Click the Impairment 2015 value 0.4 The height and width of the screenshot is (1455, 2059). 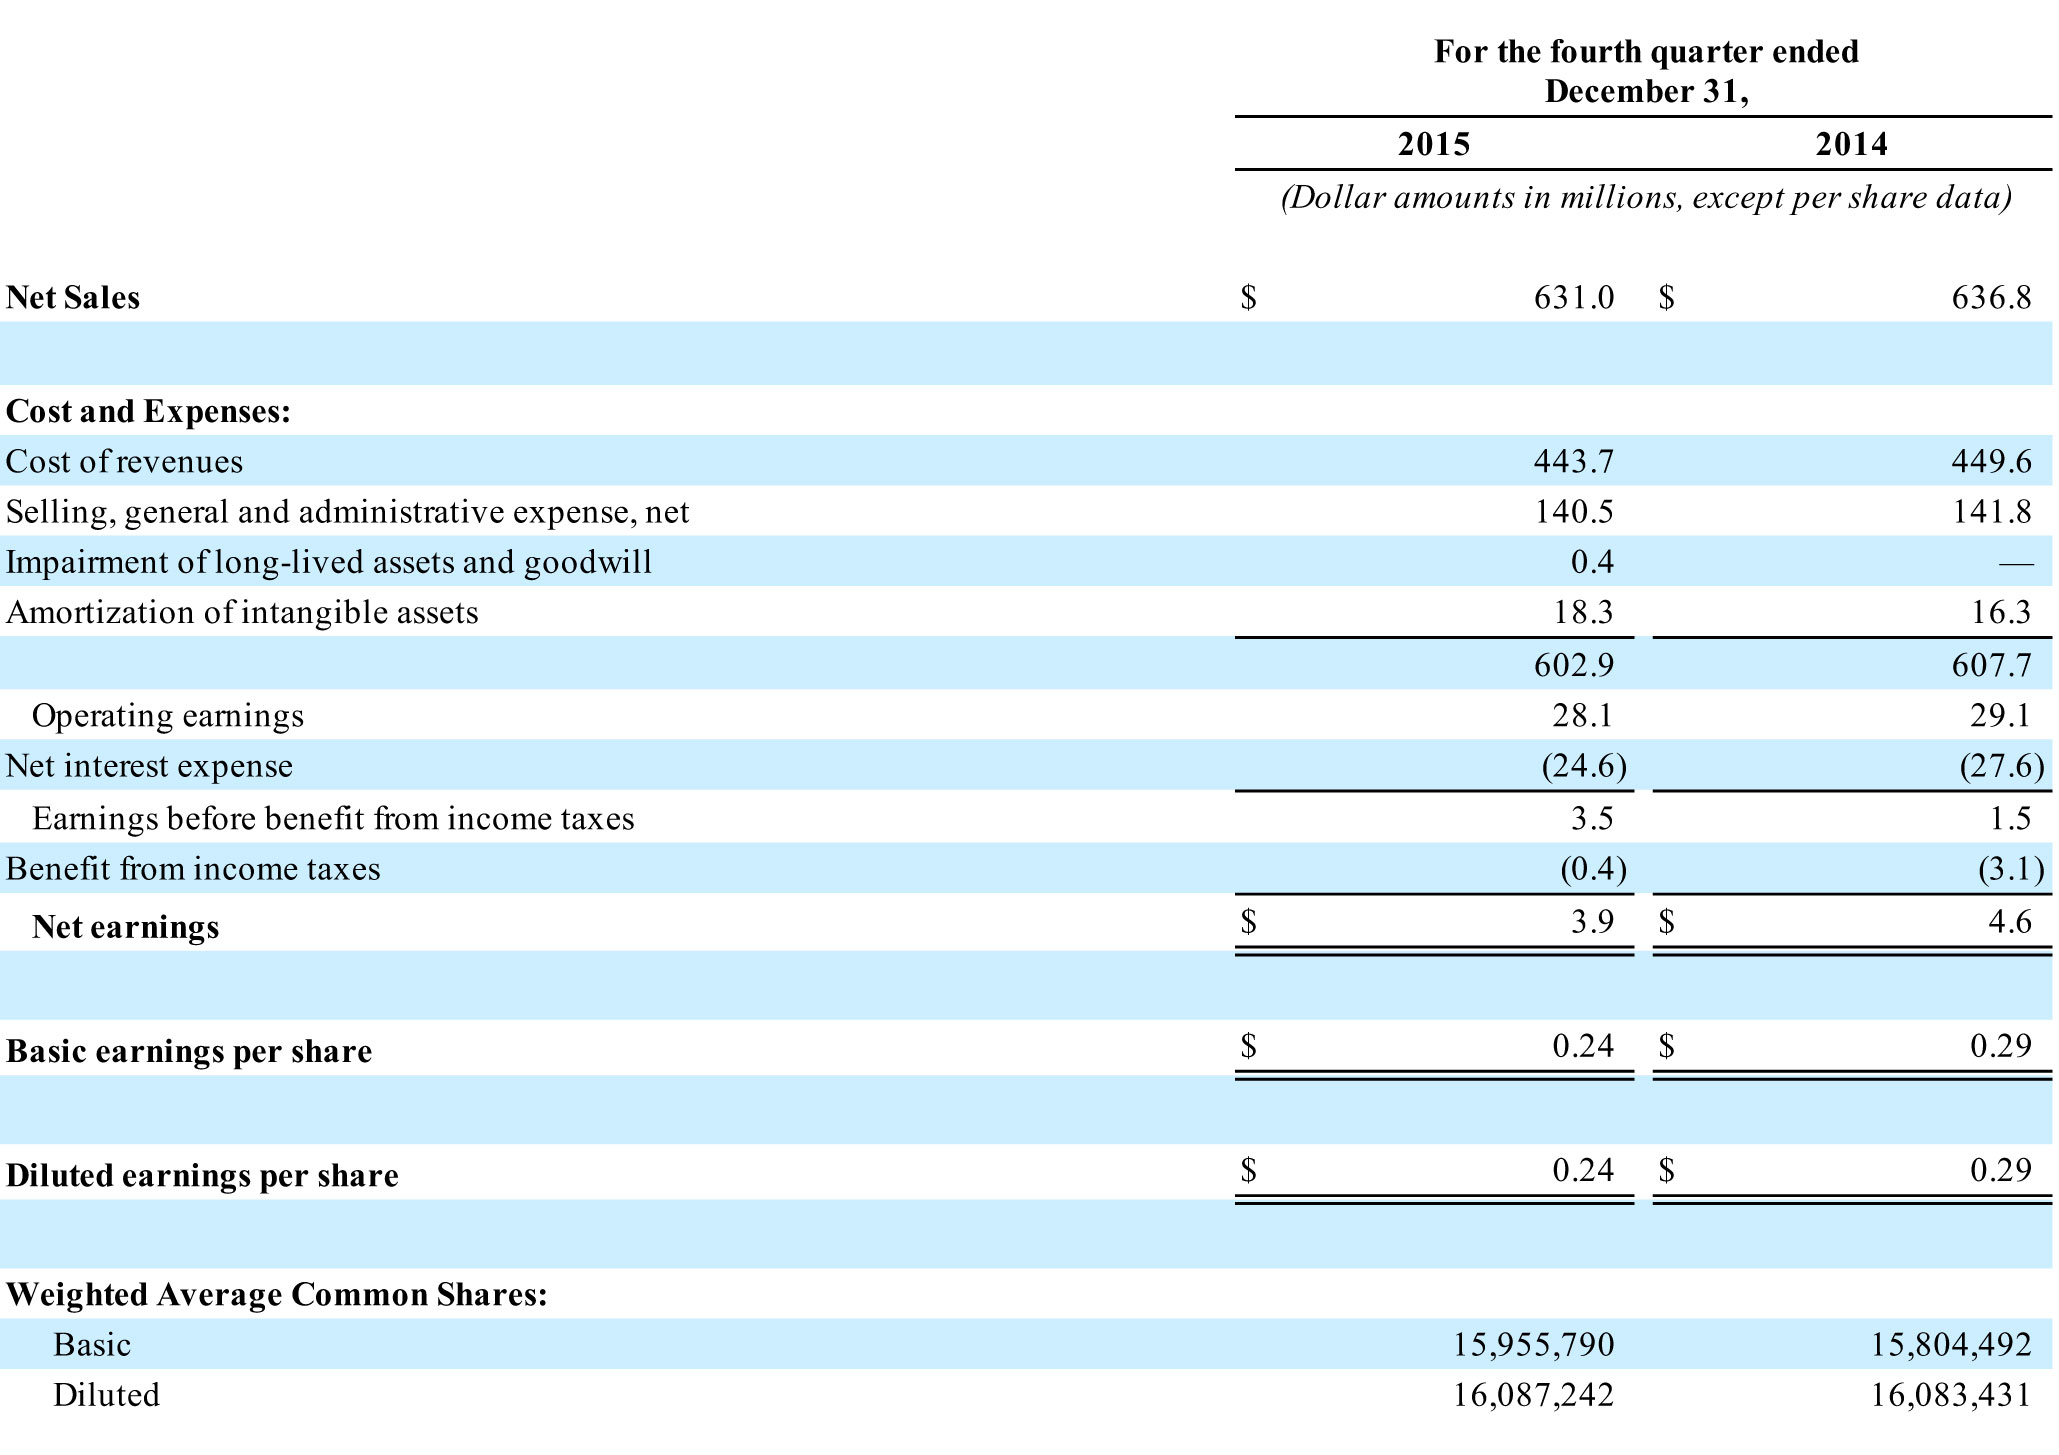tap(1592, 562)
